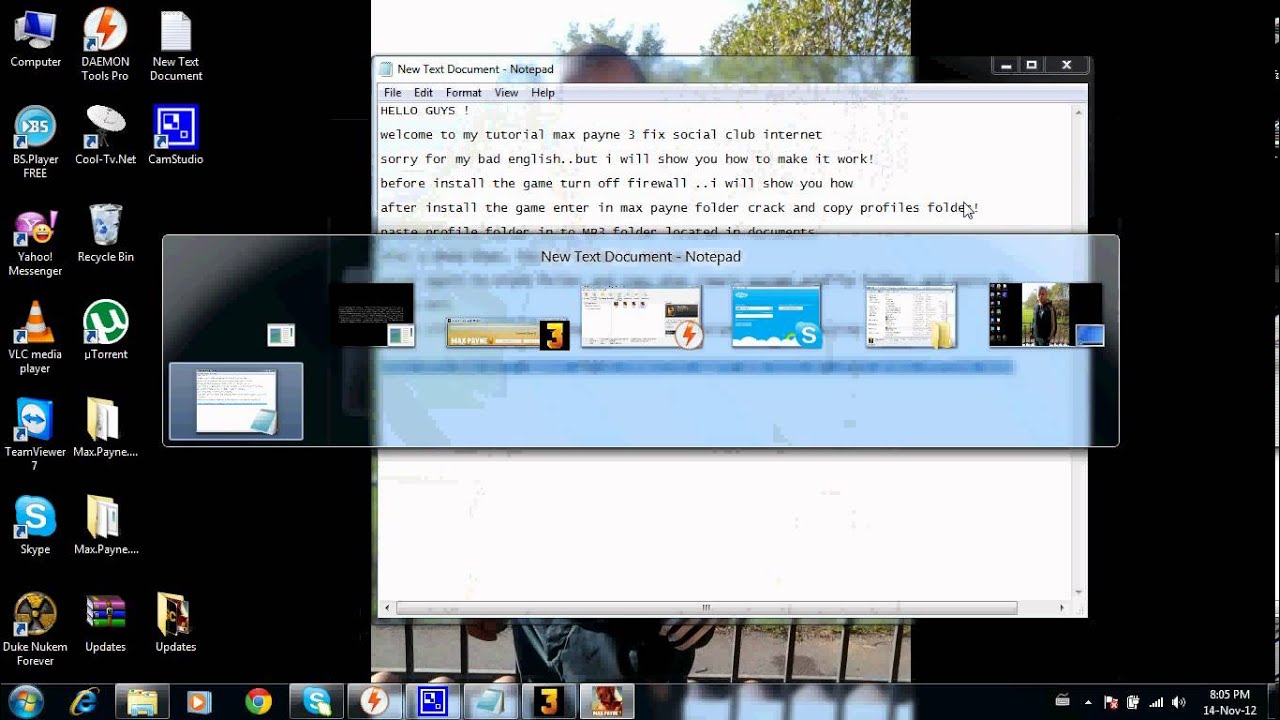Switch to Notepad taskbar button
This screenshot has width=1280, height=720.
click(x=490, y=702)
